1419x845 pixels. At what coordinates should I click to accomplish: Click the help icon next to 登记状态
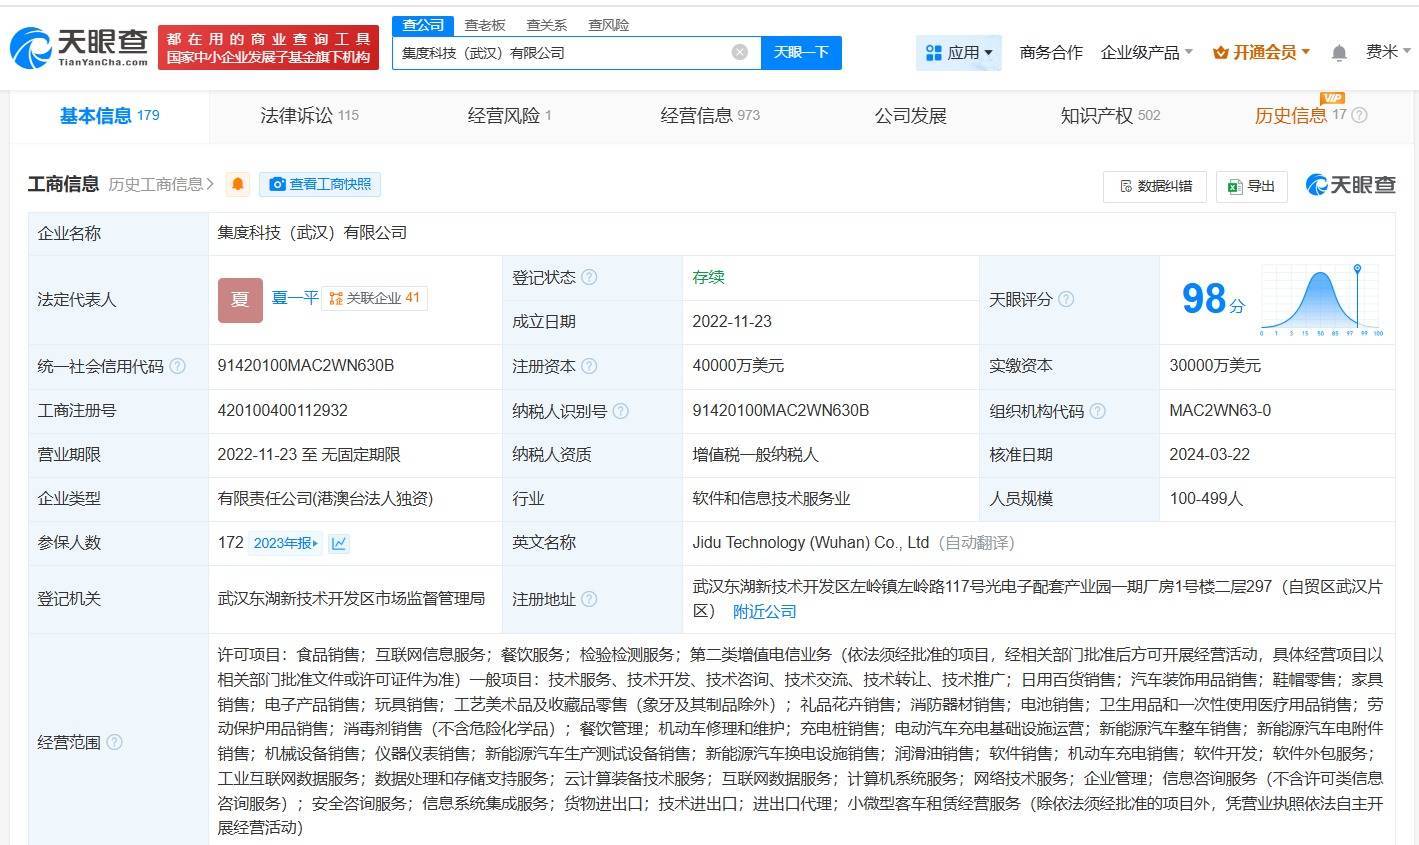click(x=589, y=277)
